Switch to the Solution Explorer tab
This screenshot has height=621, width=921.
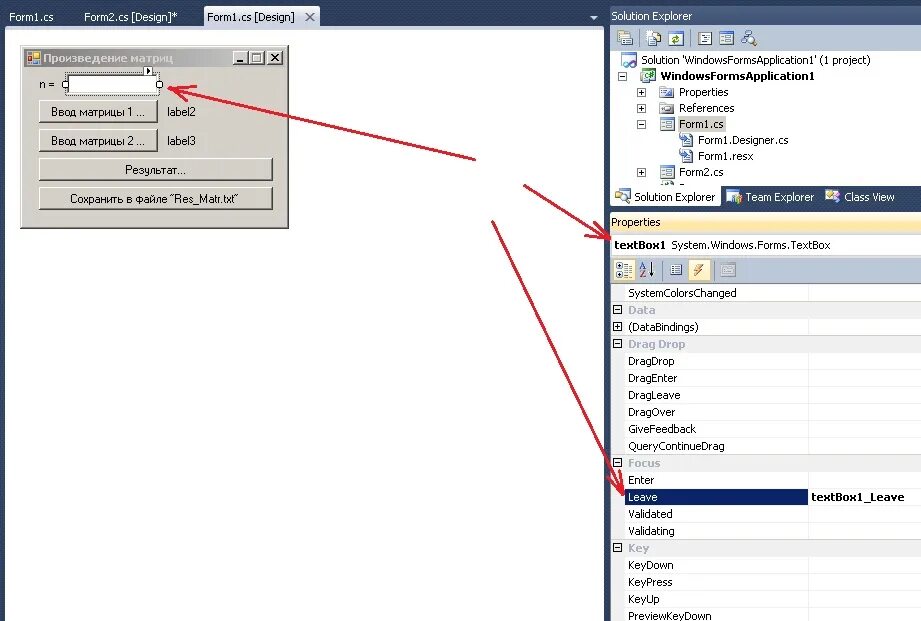(x=666, y=197)
